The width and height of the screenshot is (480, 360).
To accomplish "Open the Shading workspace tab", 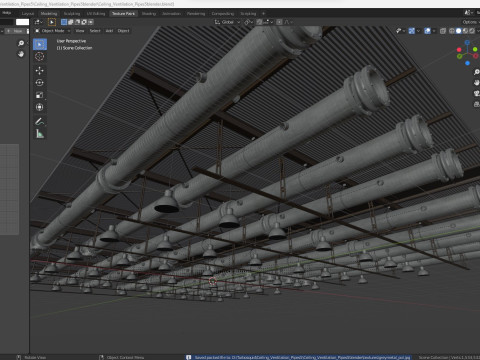I will (149, 14).
